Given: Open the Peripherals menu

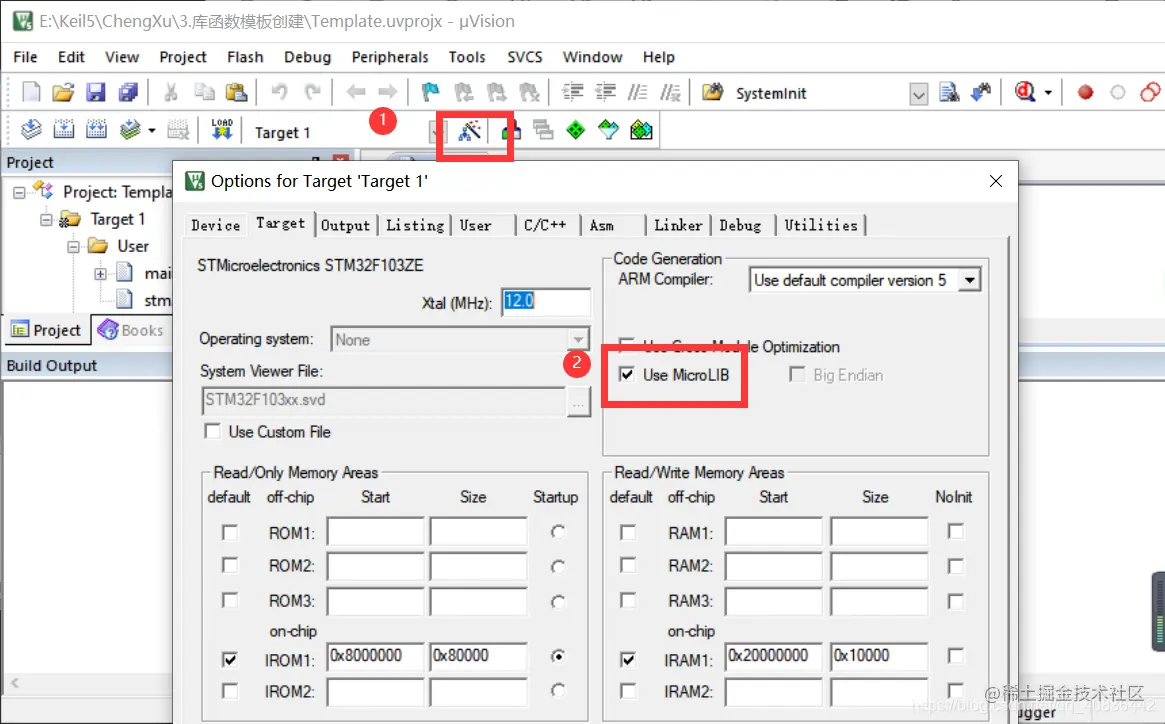Looking at the screenshot, I should pos(390,57).
